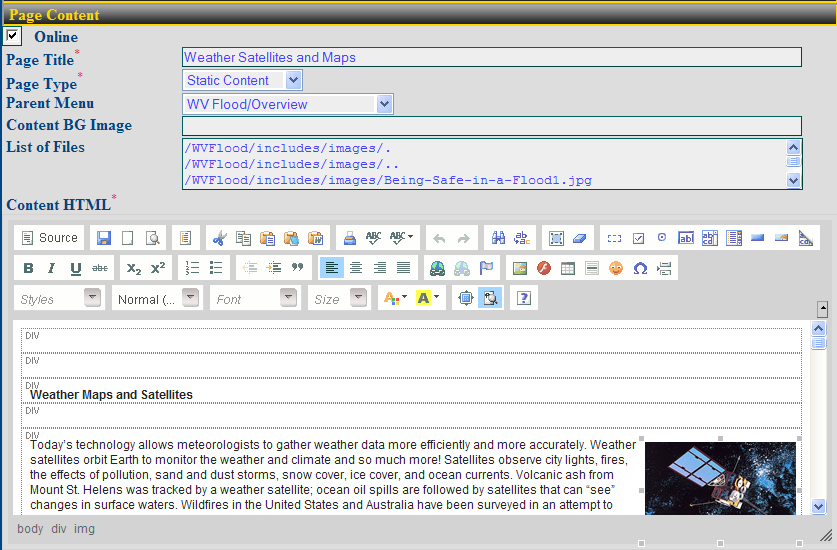Click the Save icon in editor toolbar
The image size is (837, 550).
pos(104,238)
